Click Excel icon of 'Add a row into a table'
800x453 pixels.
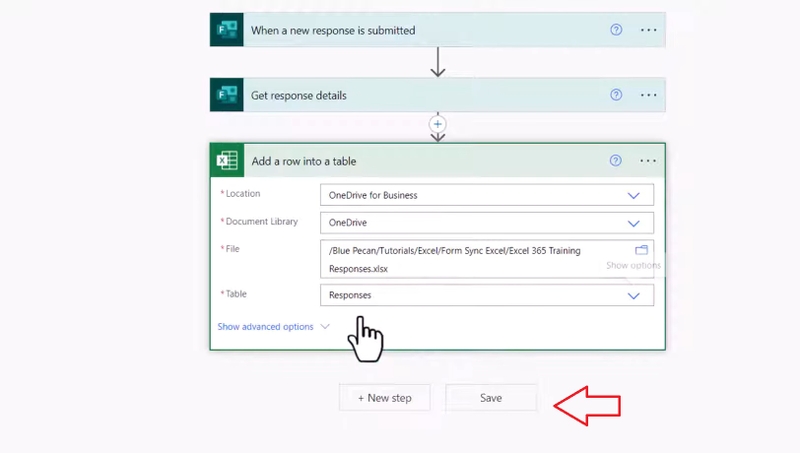(x=227, y=160)
